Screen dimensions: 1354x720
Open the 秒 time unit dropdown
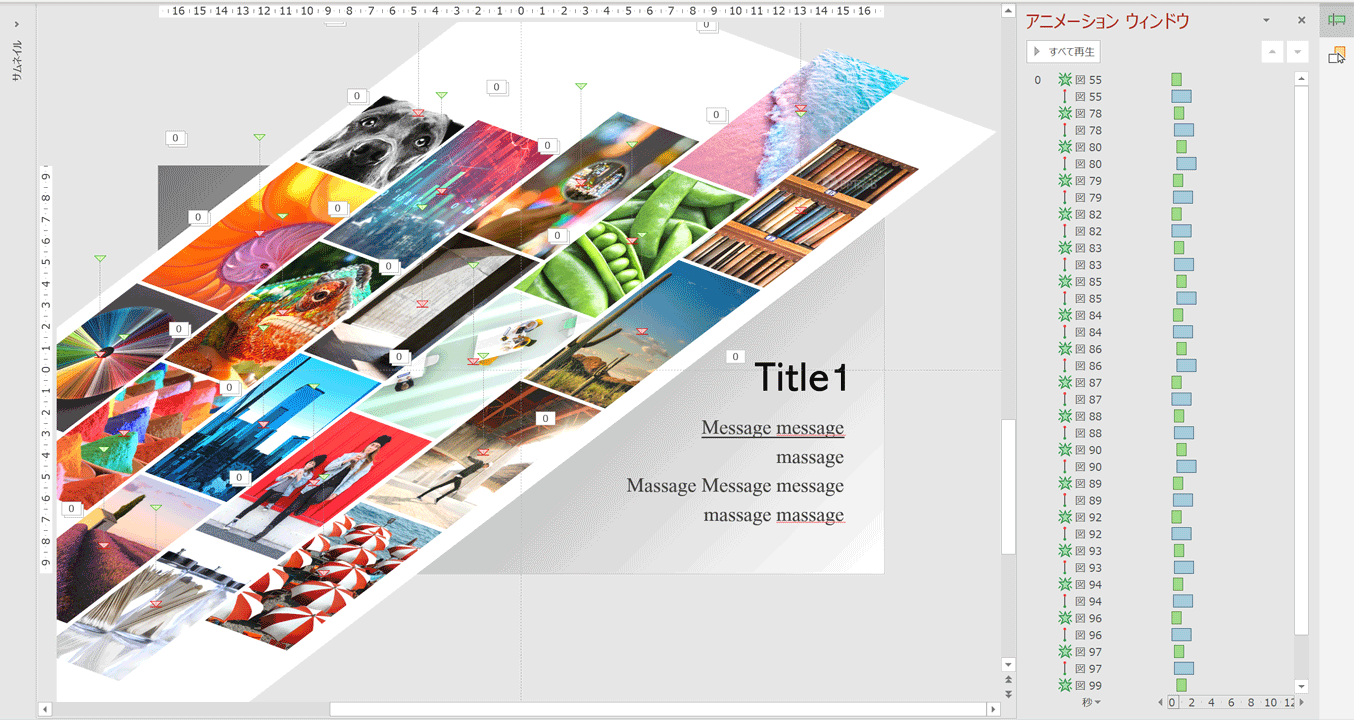point(1091,702)
